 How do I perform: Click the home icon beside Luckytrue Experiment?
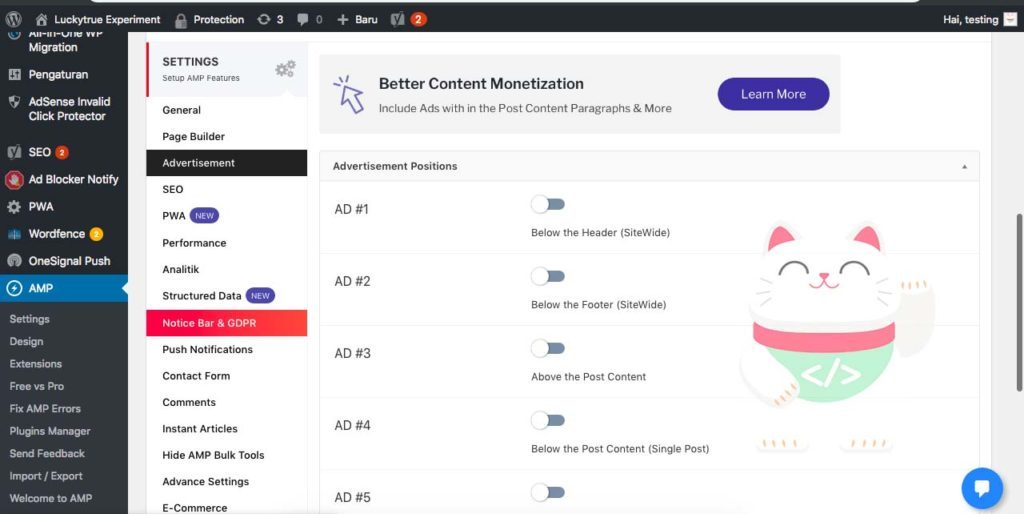coord(41,20)
